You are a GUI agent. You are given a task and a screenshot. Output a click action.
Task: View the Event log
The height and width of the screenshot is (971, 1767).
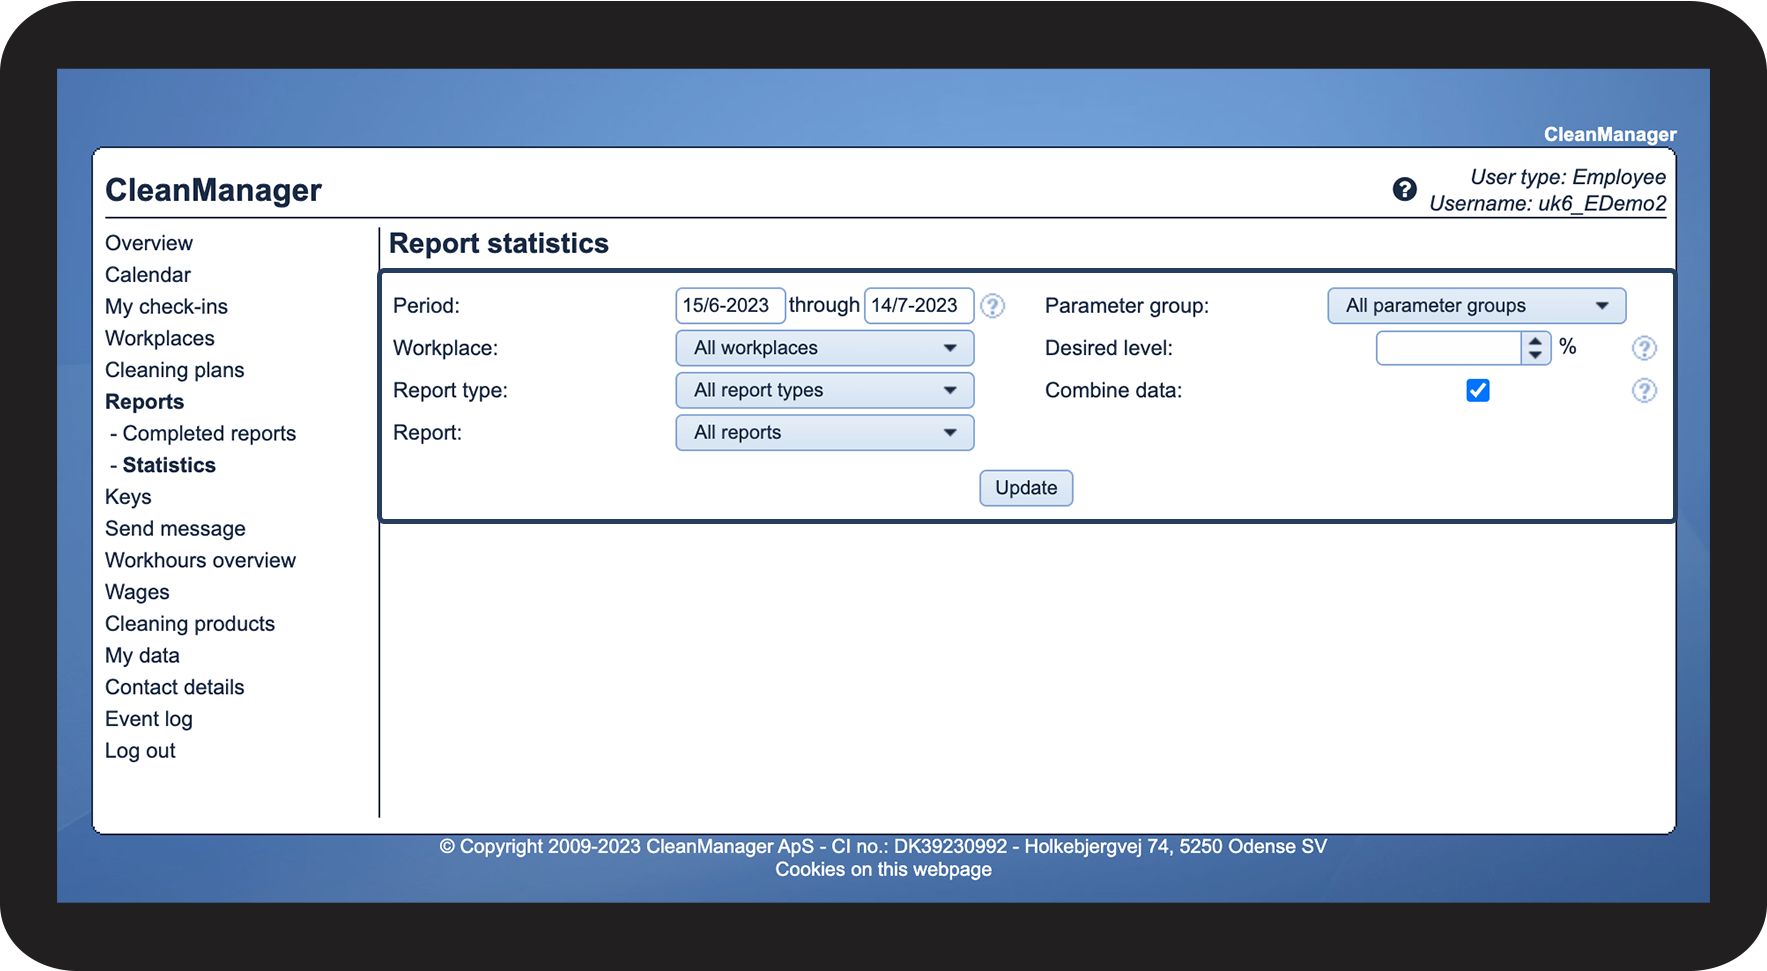(149, 719)
